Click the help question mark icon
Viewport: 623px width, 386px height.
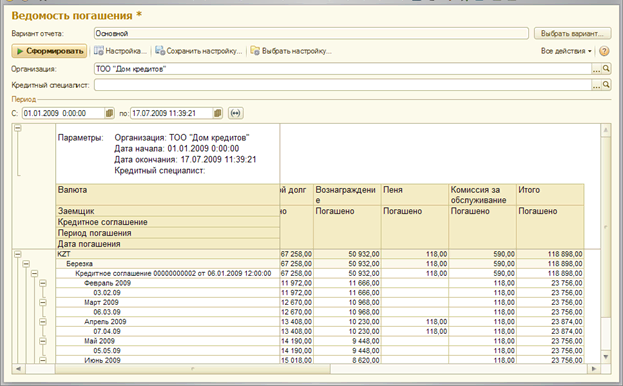pos(604,51)
